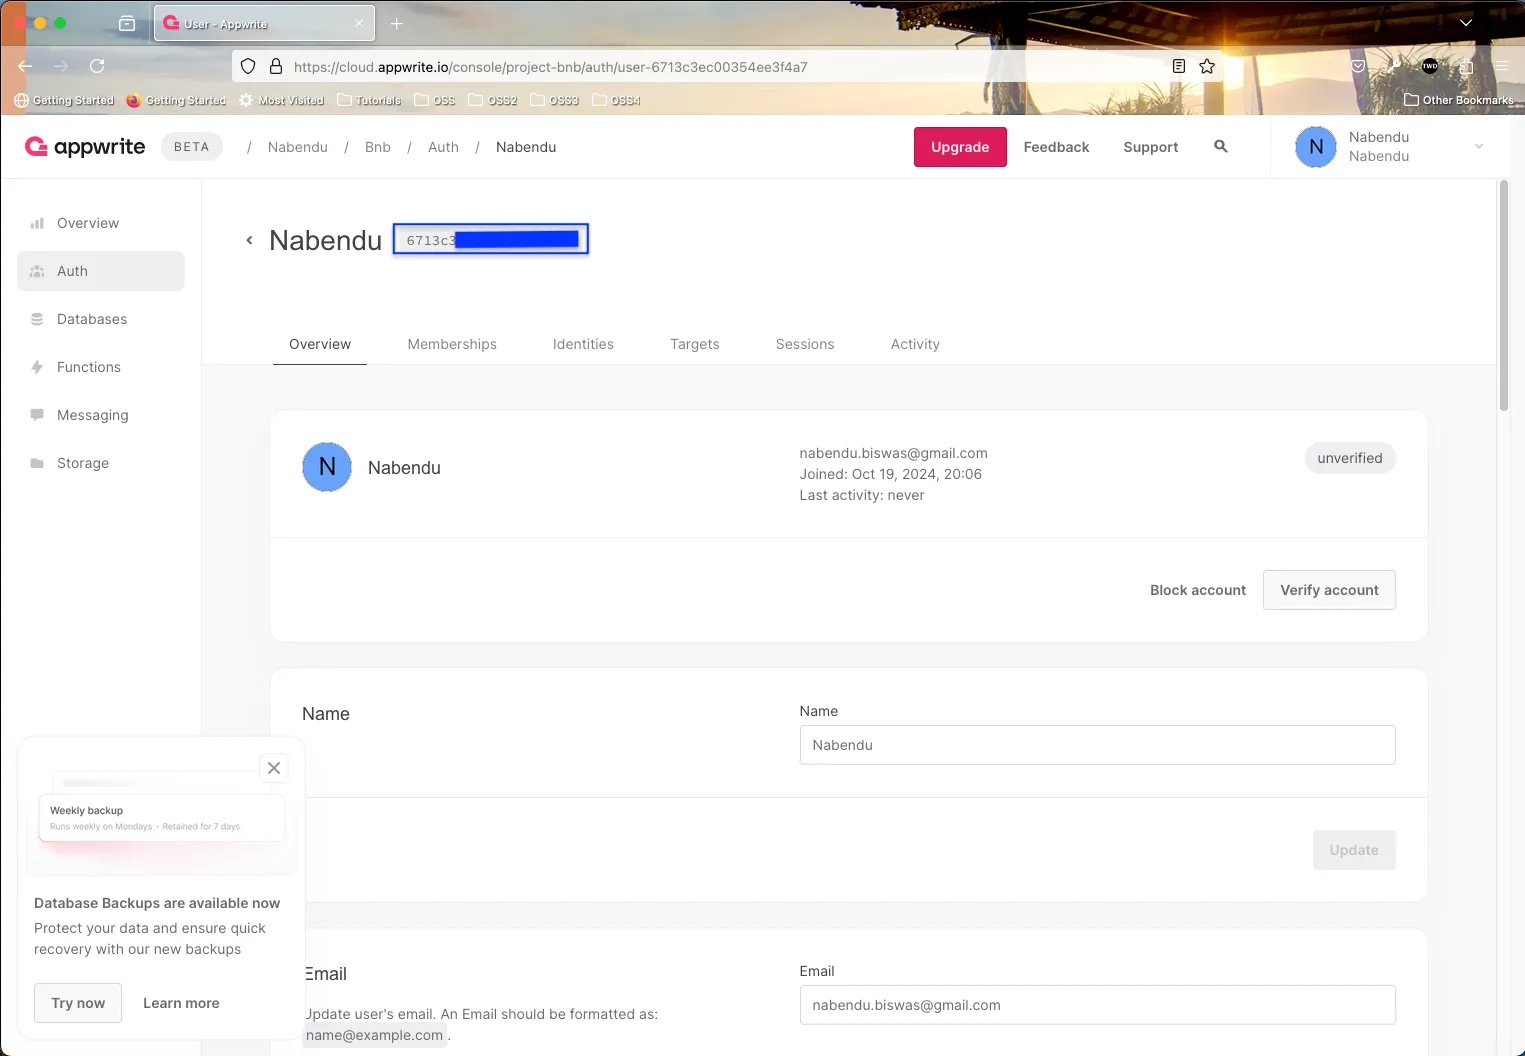Copy the user ID tag beside Nabendu
Image resolution: width=1525 pixels, height=1056 pixels.
point(490,239)
